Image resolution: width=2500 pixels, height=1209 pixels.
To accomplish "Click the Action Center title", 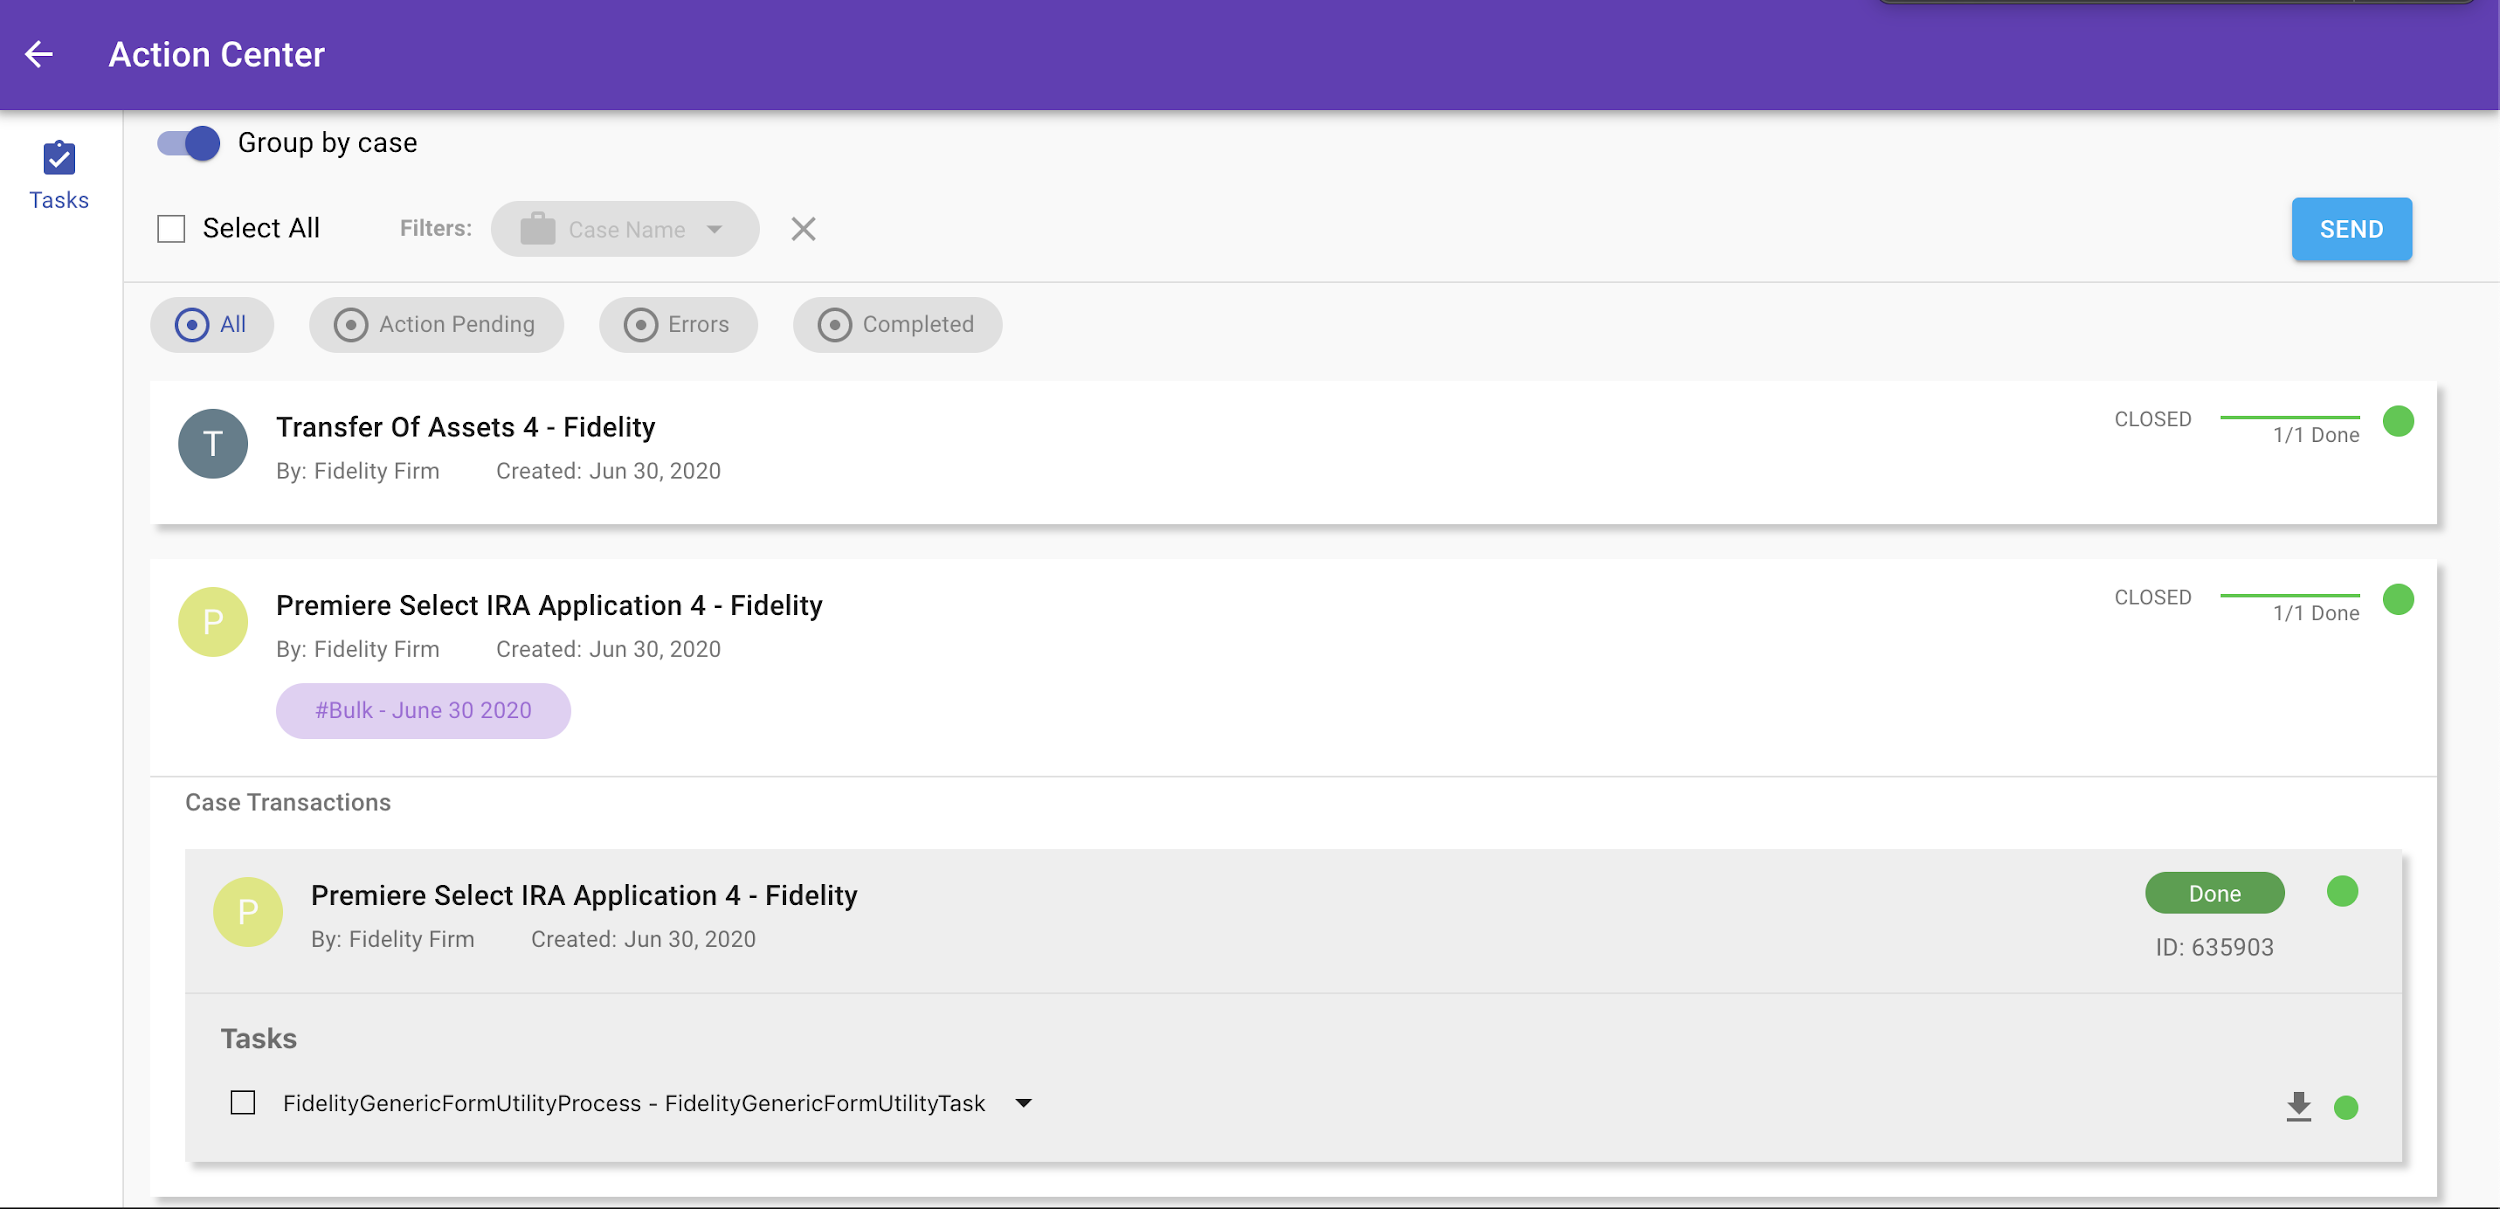I will tap(216, 54).
